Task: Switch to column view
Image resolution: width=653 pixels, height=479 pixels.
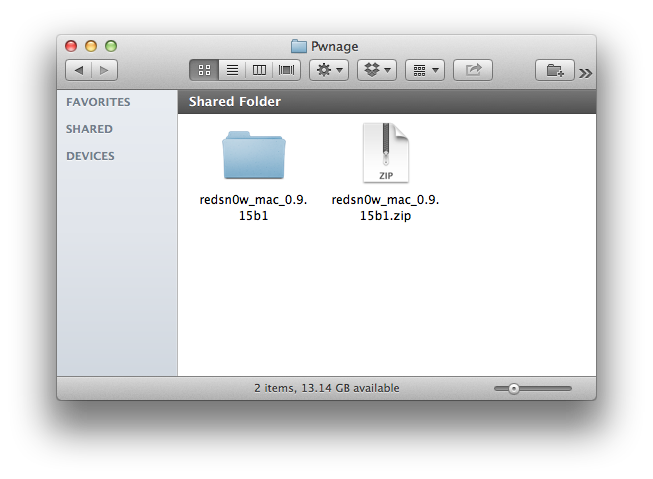Action: tap(259, 70)
